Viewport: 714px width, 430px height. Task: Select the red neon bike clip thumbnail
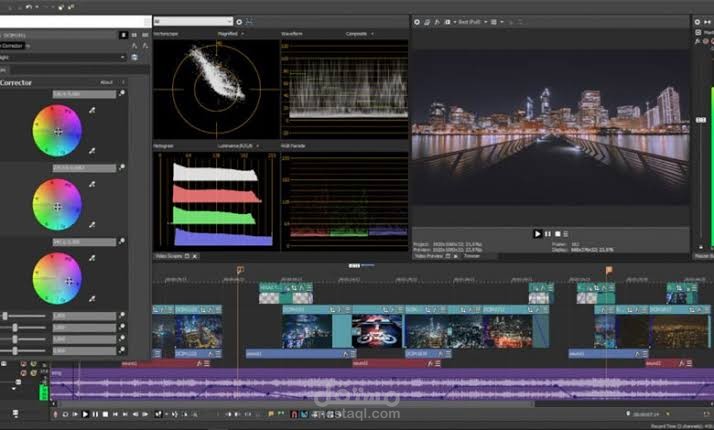377,331
